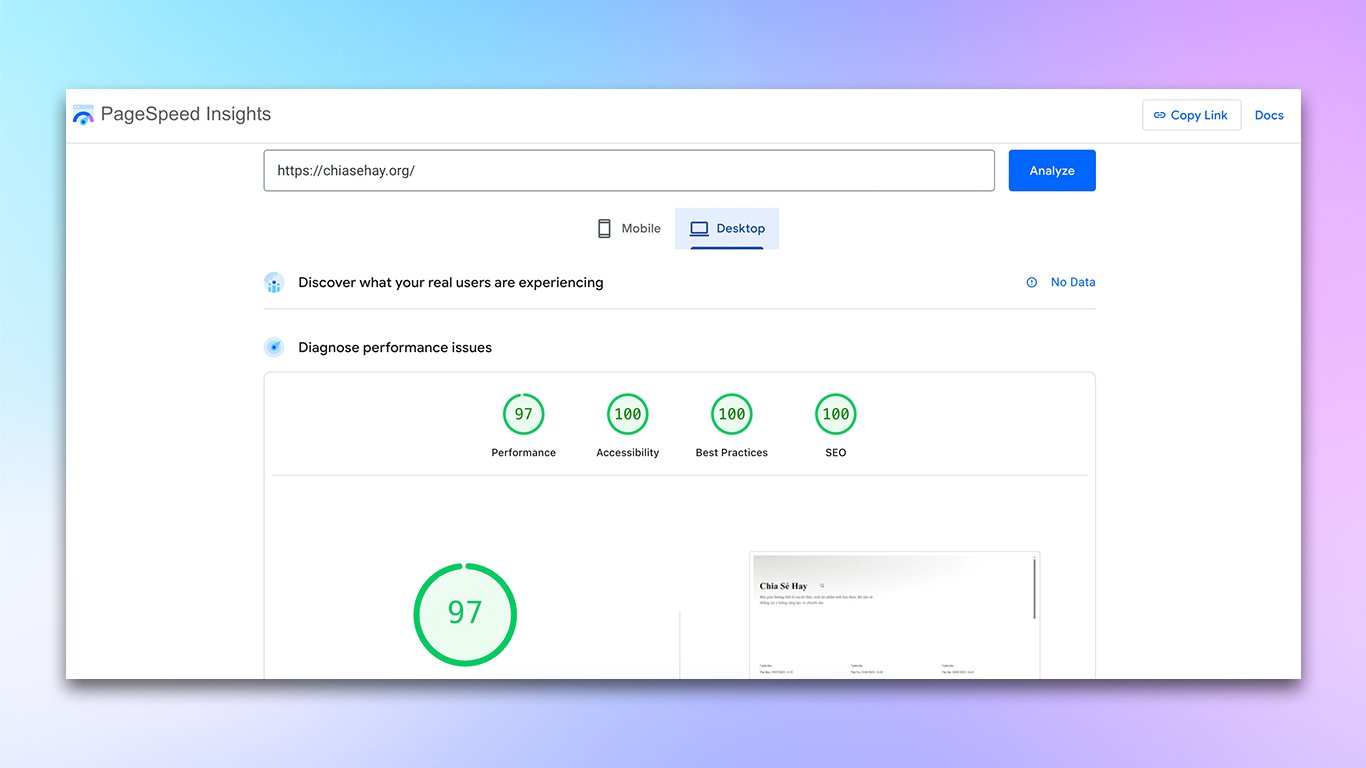Click the Mobile phone icon
The image size is (1366, 768).
[x=603, y=228]
